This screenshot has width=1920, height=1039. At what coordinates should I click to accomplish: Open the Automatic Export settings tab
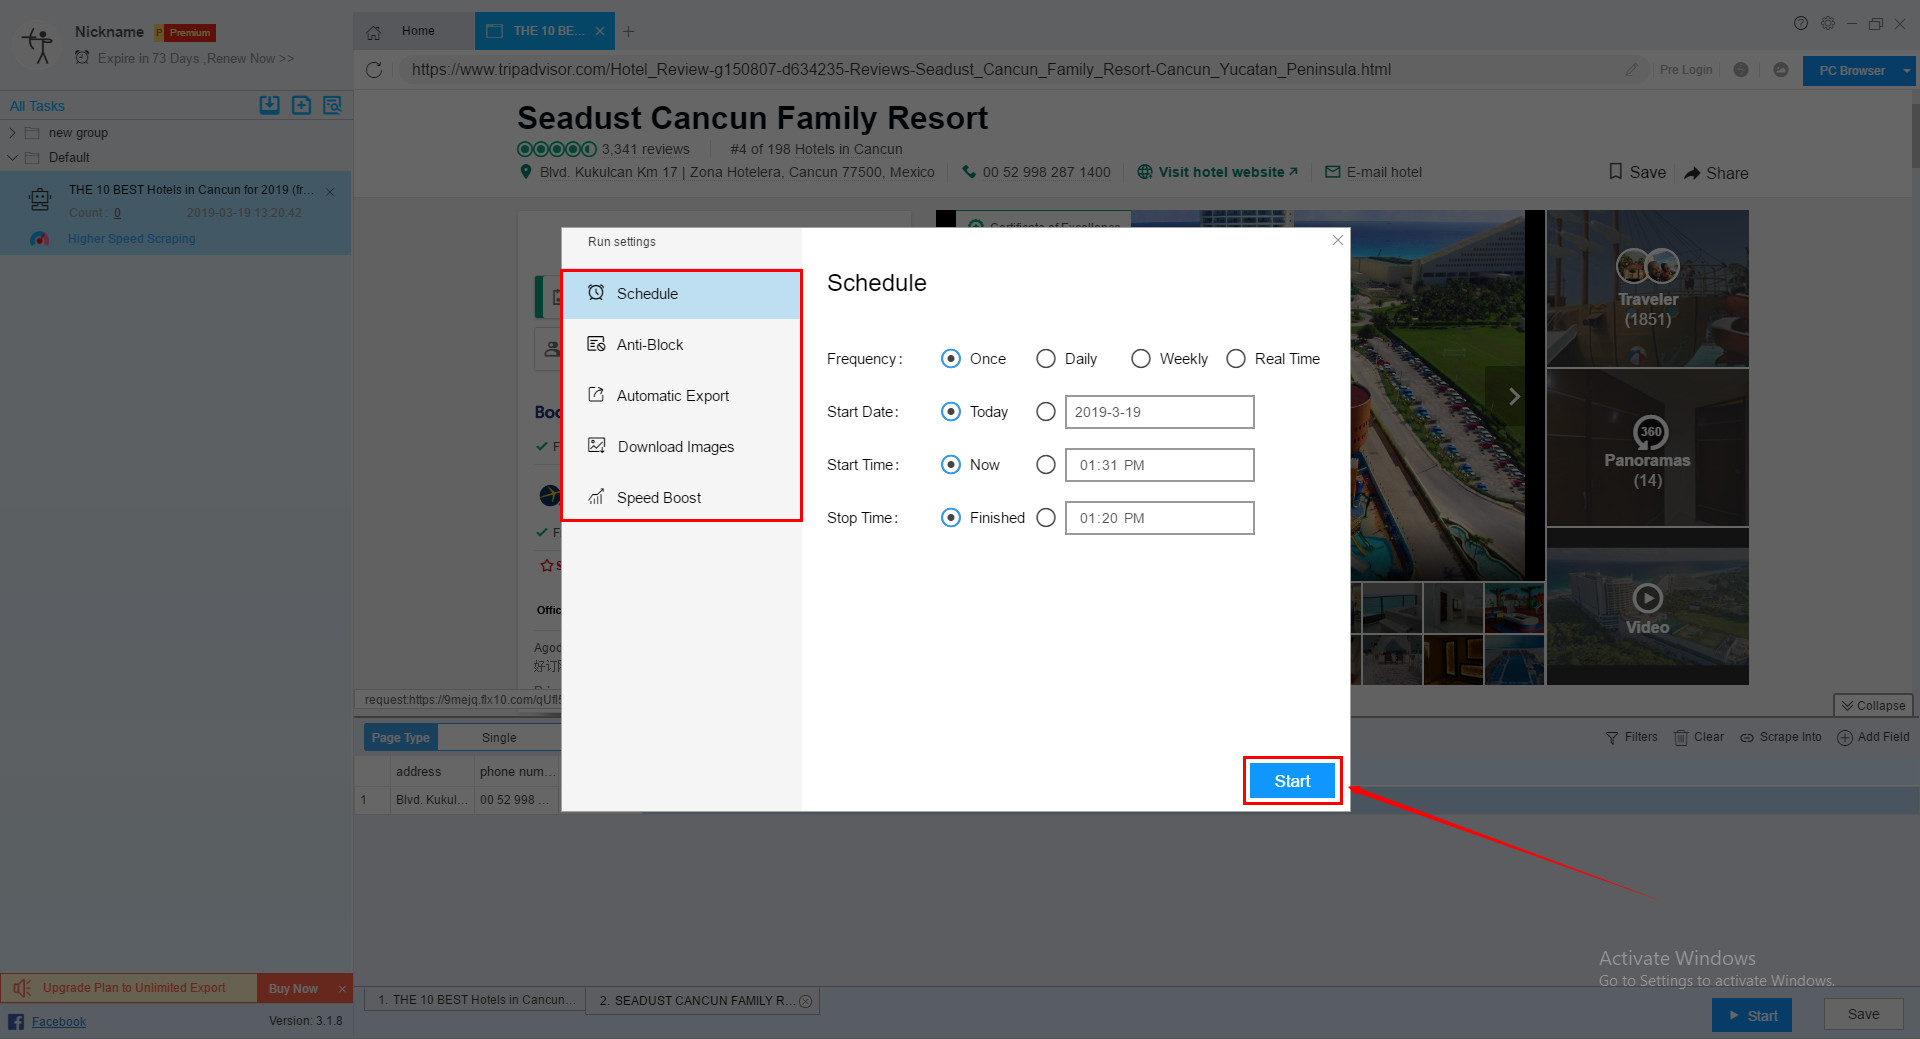pyautogui.click(x=682, y=396)
